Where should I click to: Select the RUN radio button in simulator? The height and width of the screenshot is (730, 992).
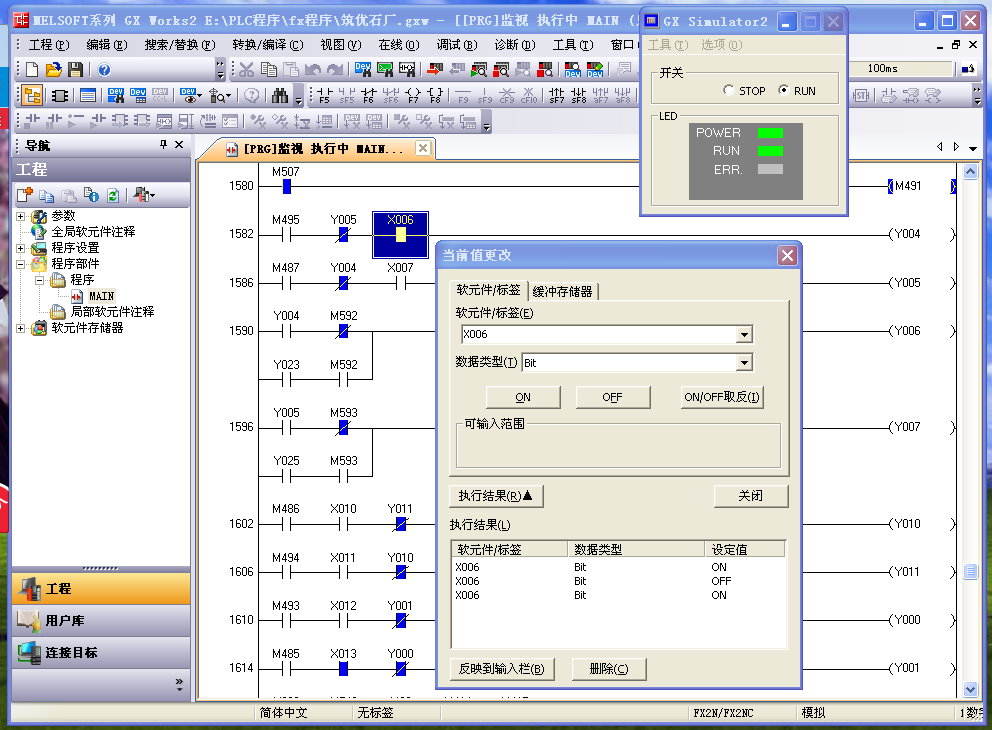(x=783, y=91)
